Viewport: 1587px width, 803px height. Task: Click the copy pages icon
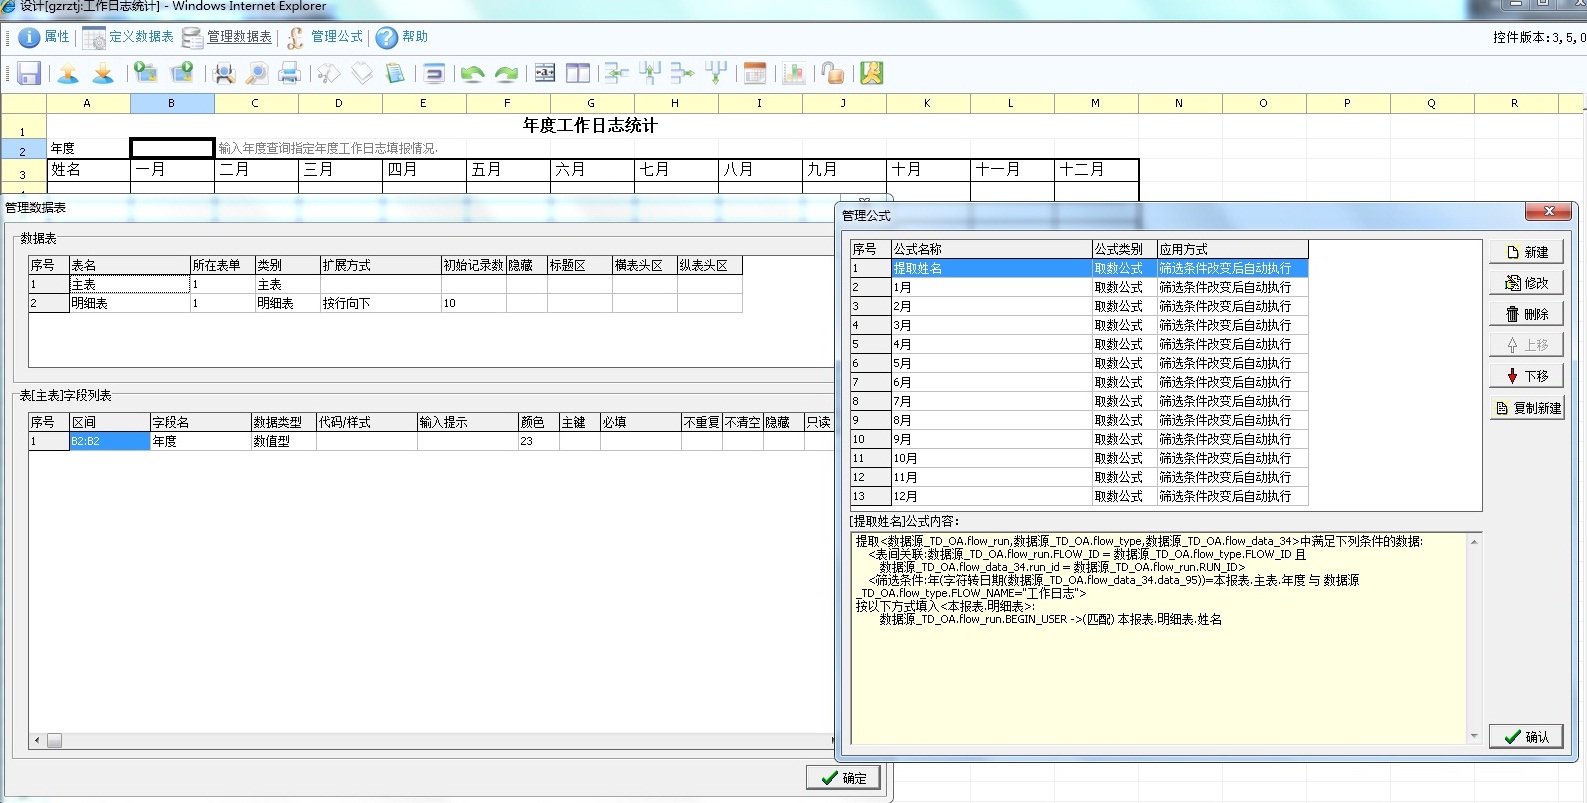pos(362,73)
